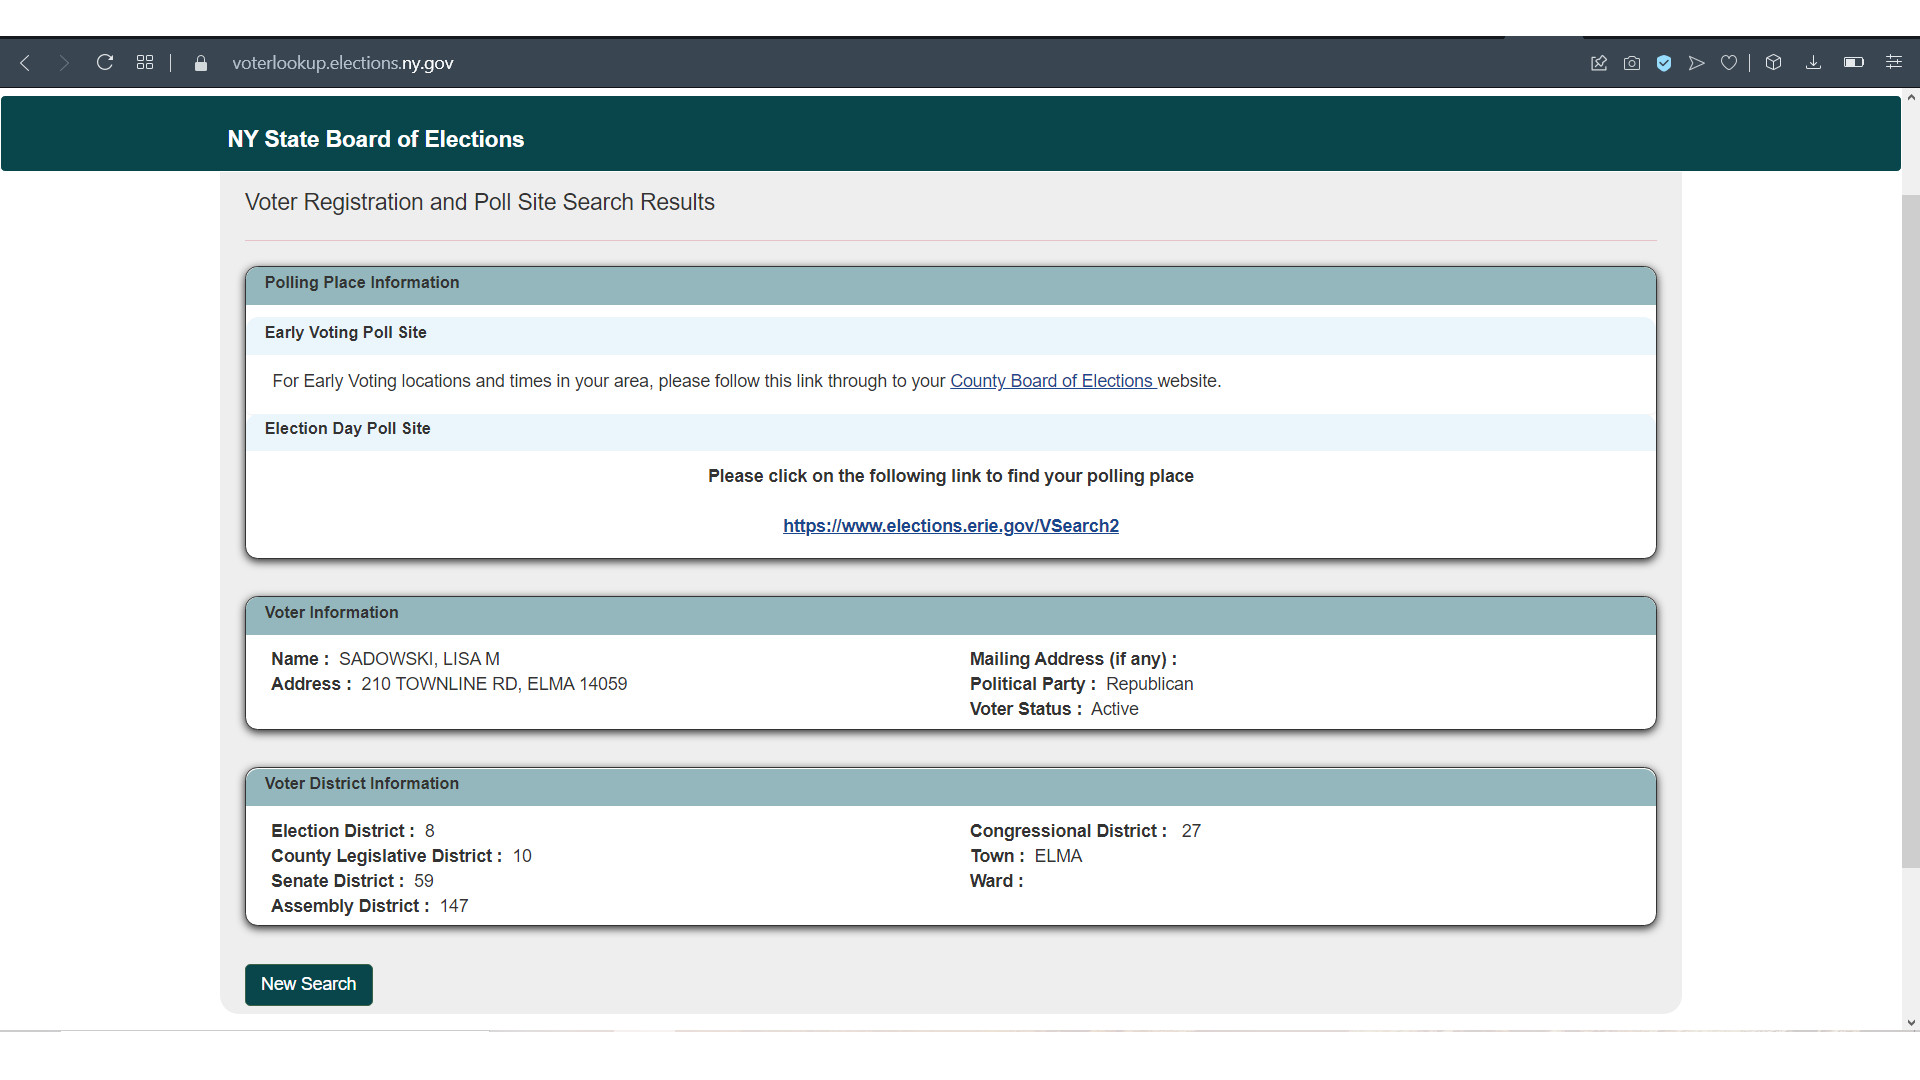This screenshot has width=1920, height=1080.
Task: Click the send arrow icon in the toolbar
Action: click(1696, 63)
